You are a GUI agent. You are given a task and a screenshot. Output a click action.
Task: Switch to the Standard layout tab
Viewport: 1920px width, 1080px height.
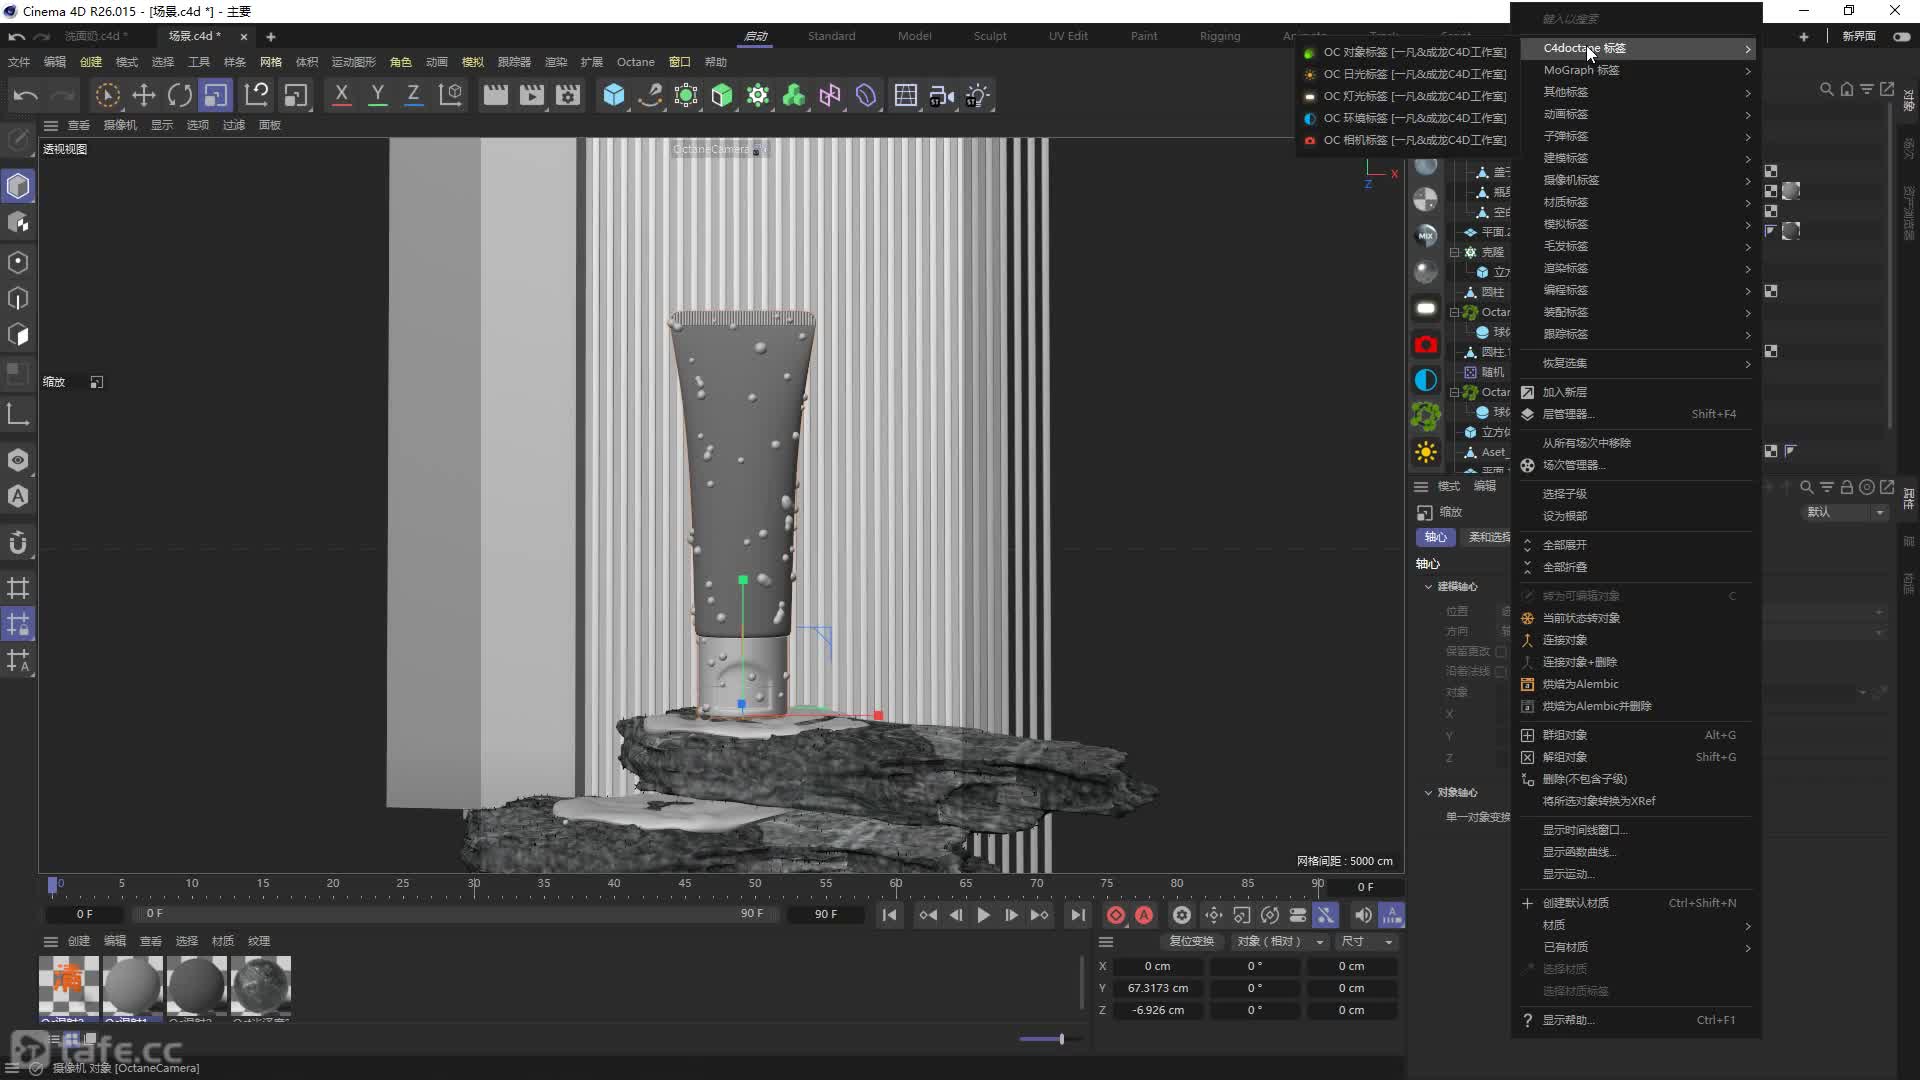coord(831,36)
